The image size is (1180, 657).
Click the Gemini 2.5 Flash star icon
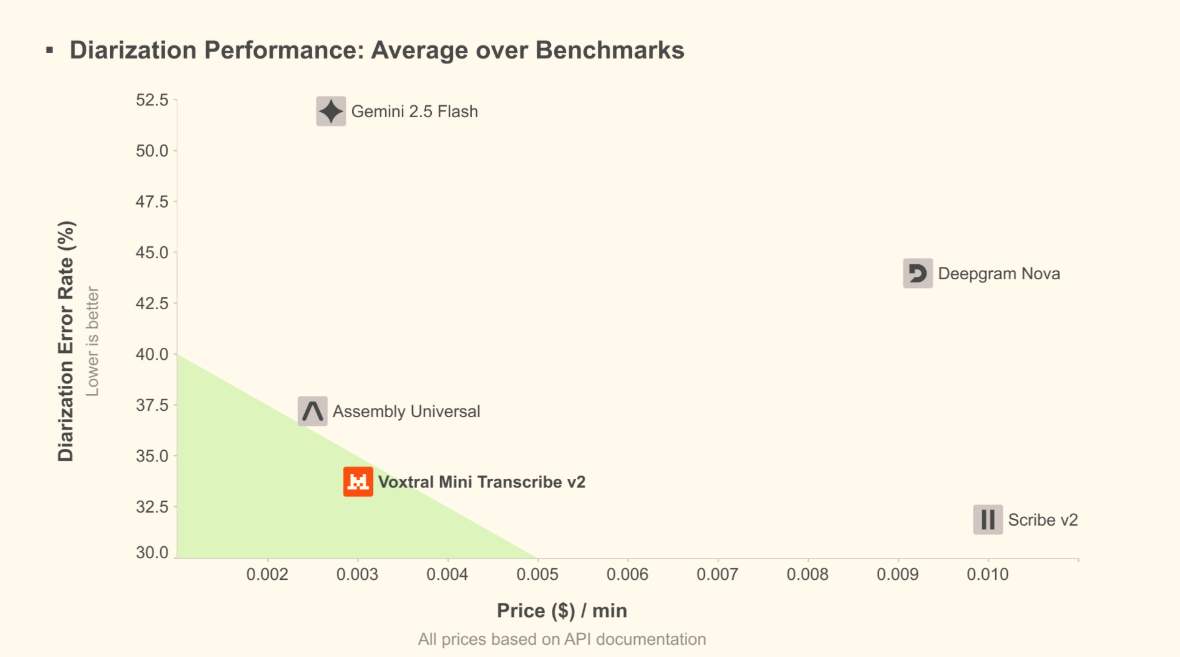pos(331,111)
